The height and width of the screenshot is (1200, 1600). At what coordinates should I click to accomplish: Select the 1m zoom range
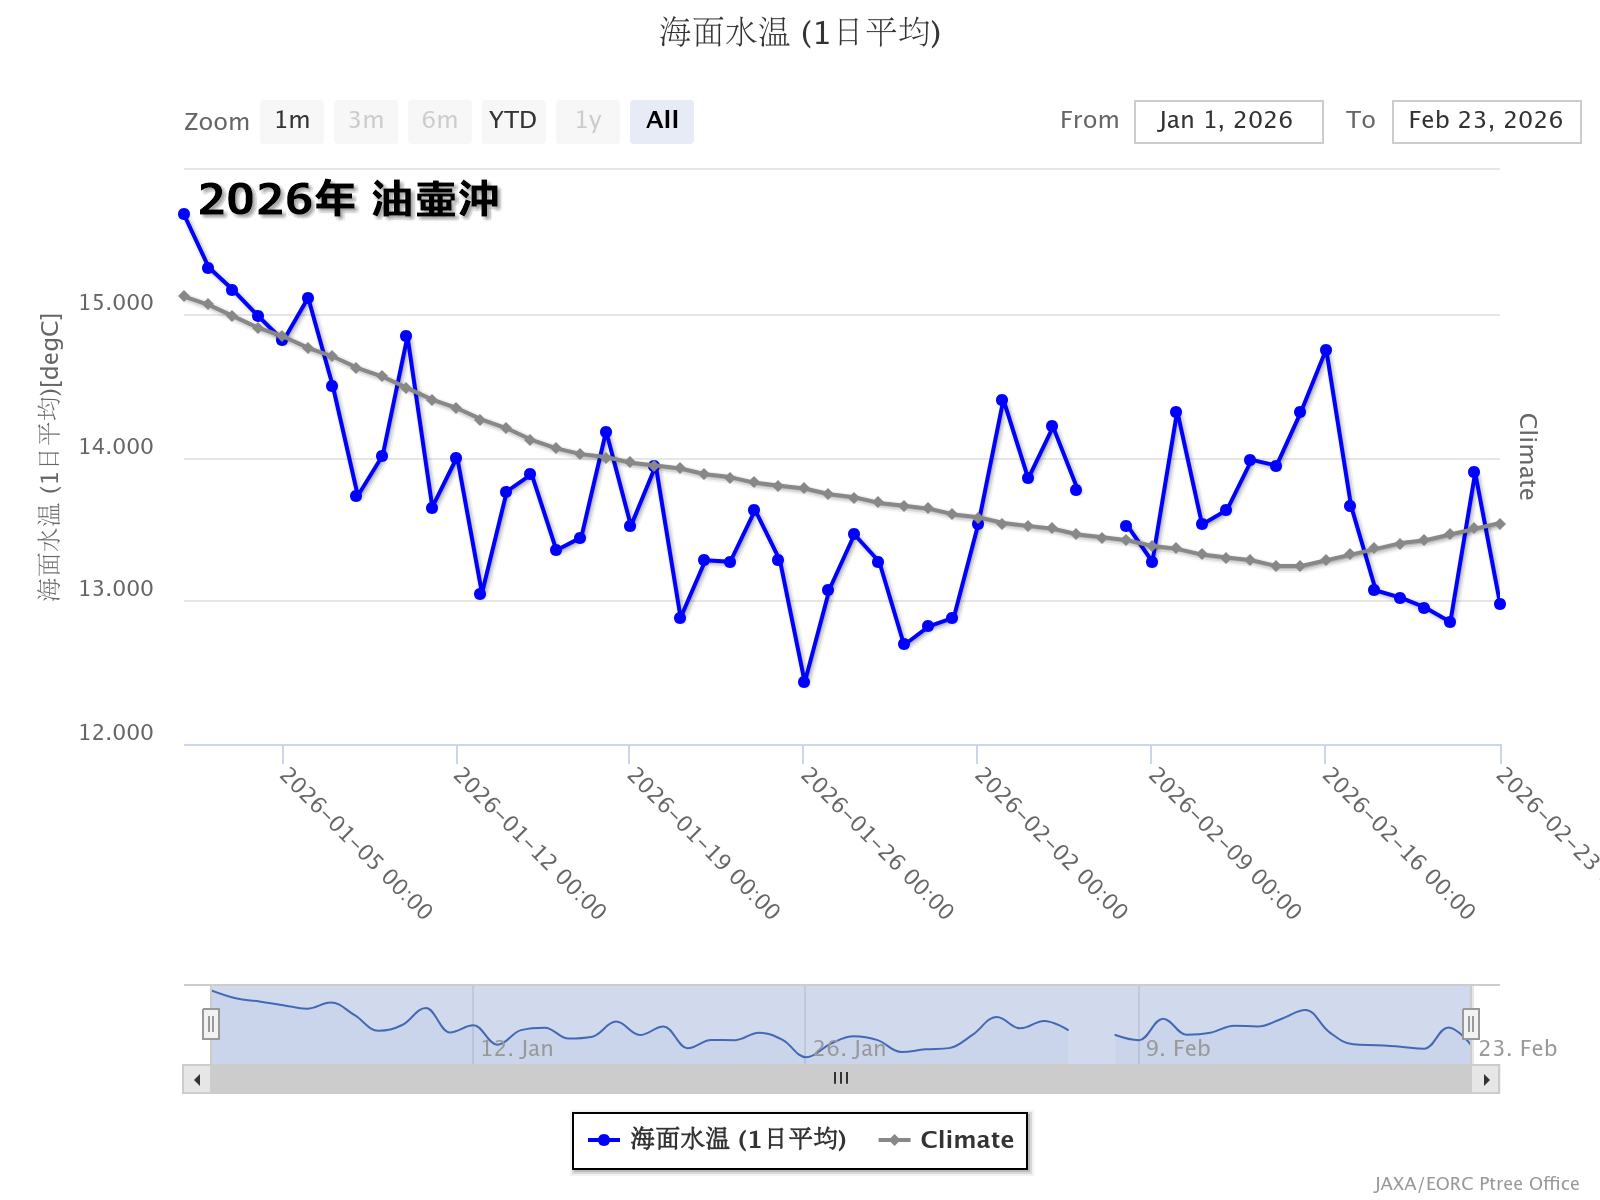[292, 121]
